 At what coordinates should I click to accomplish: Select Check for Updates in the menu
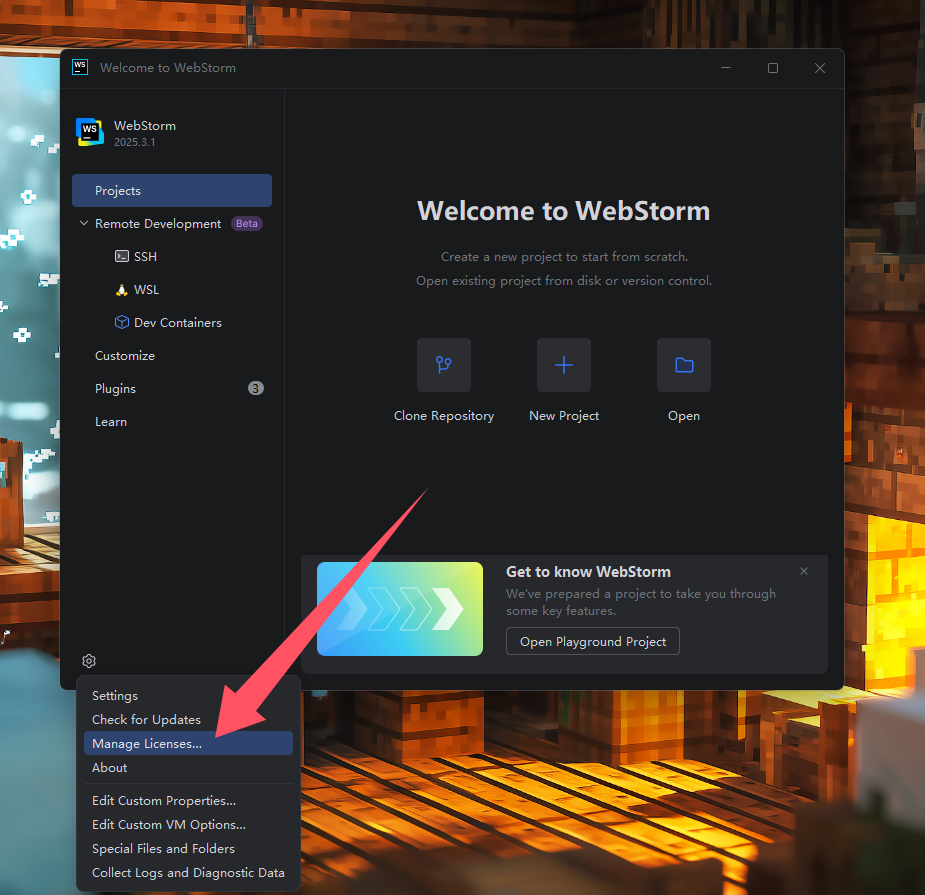coord(146,719)
